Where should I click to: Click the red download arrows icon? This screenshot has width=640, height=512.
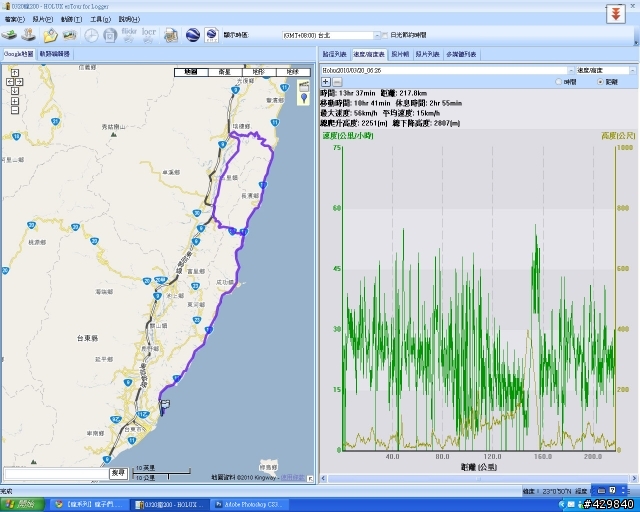pyautogui.click(x=618, y=14)
